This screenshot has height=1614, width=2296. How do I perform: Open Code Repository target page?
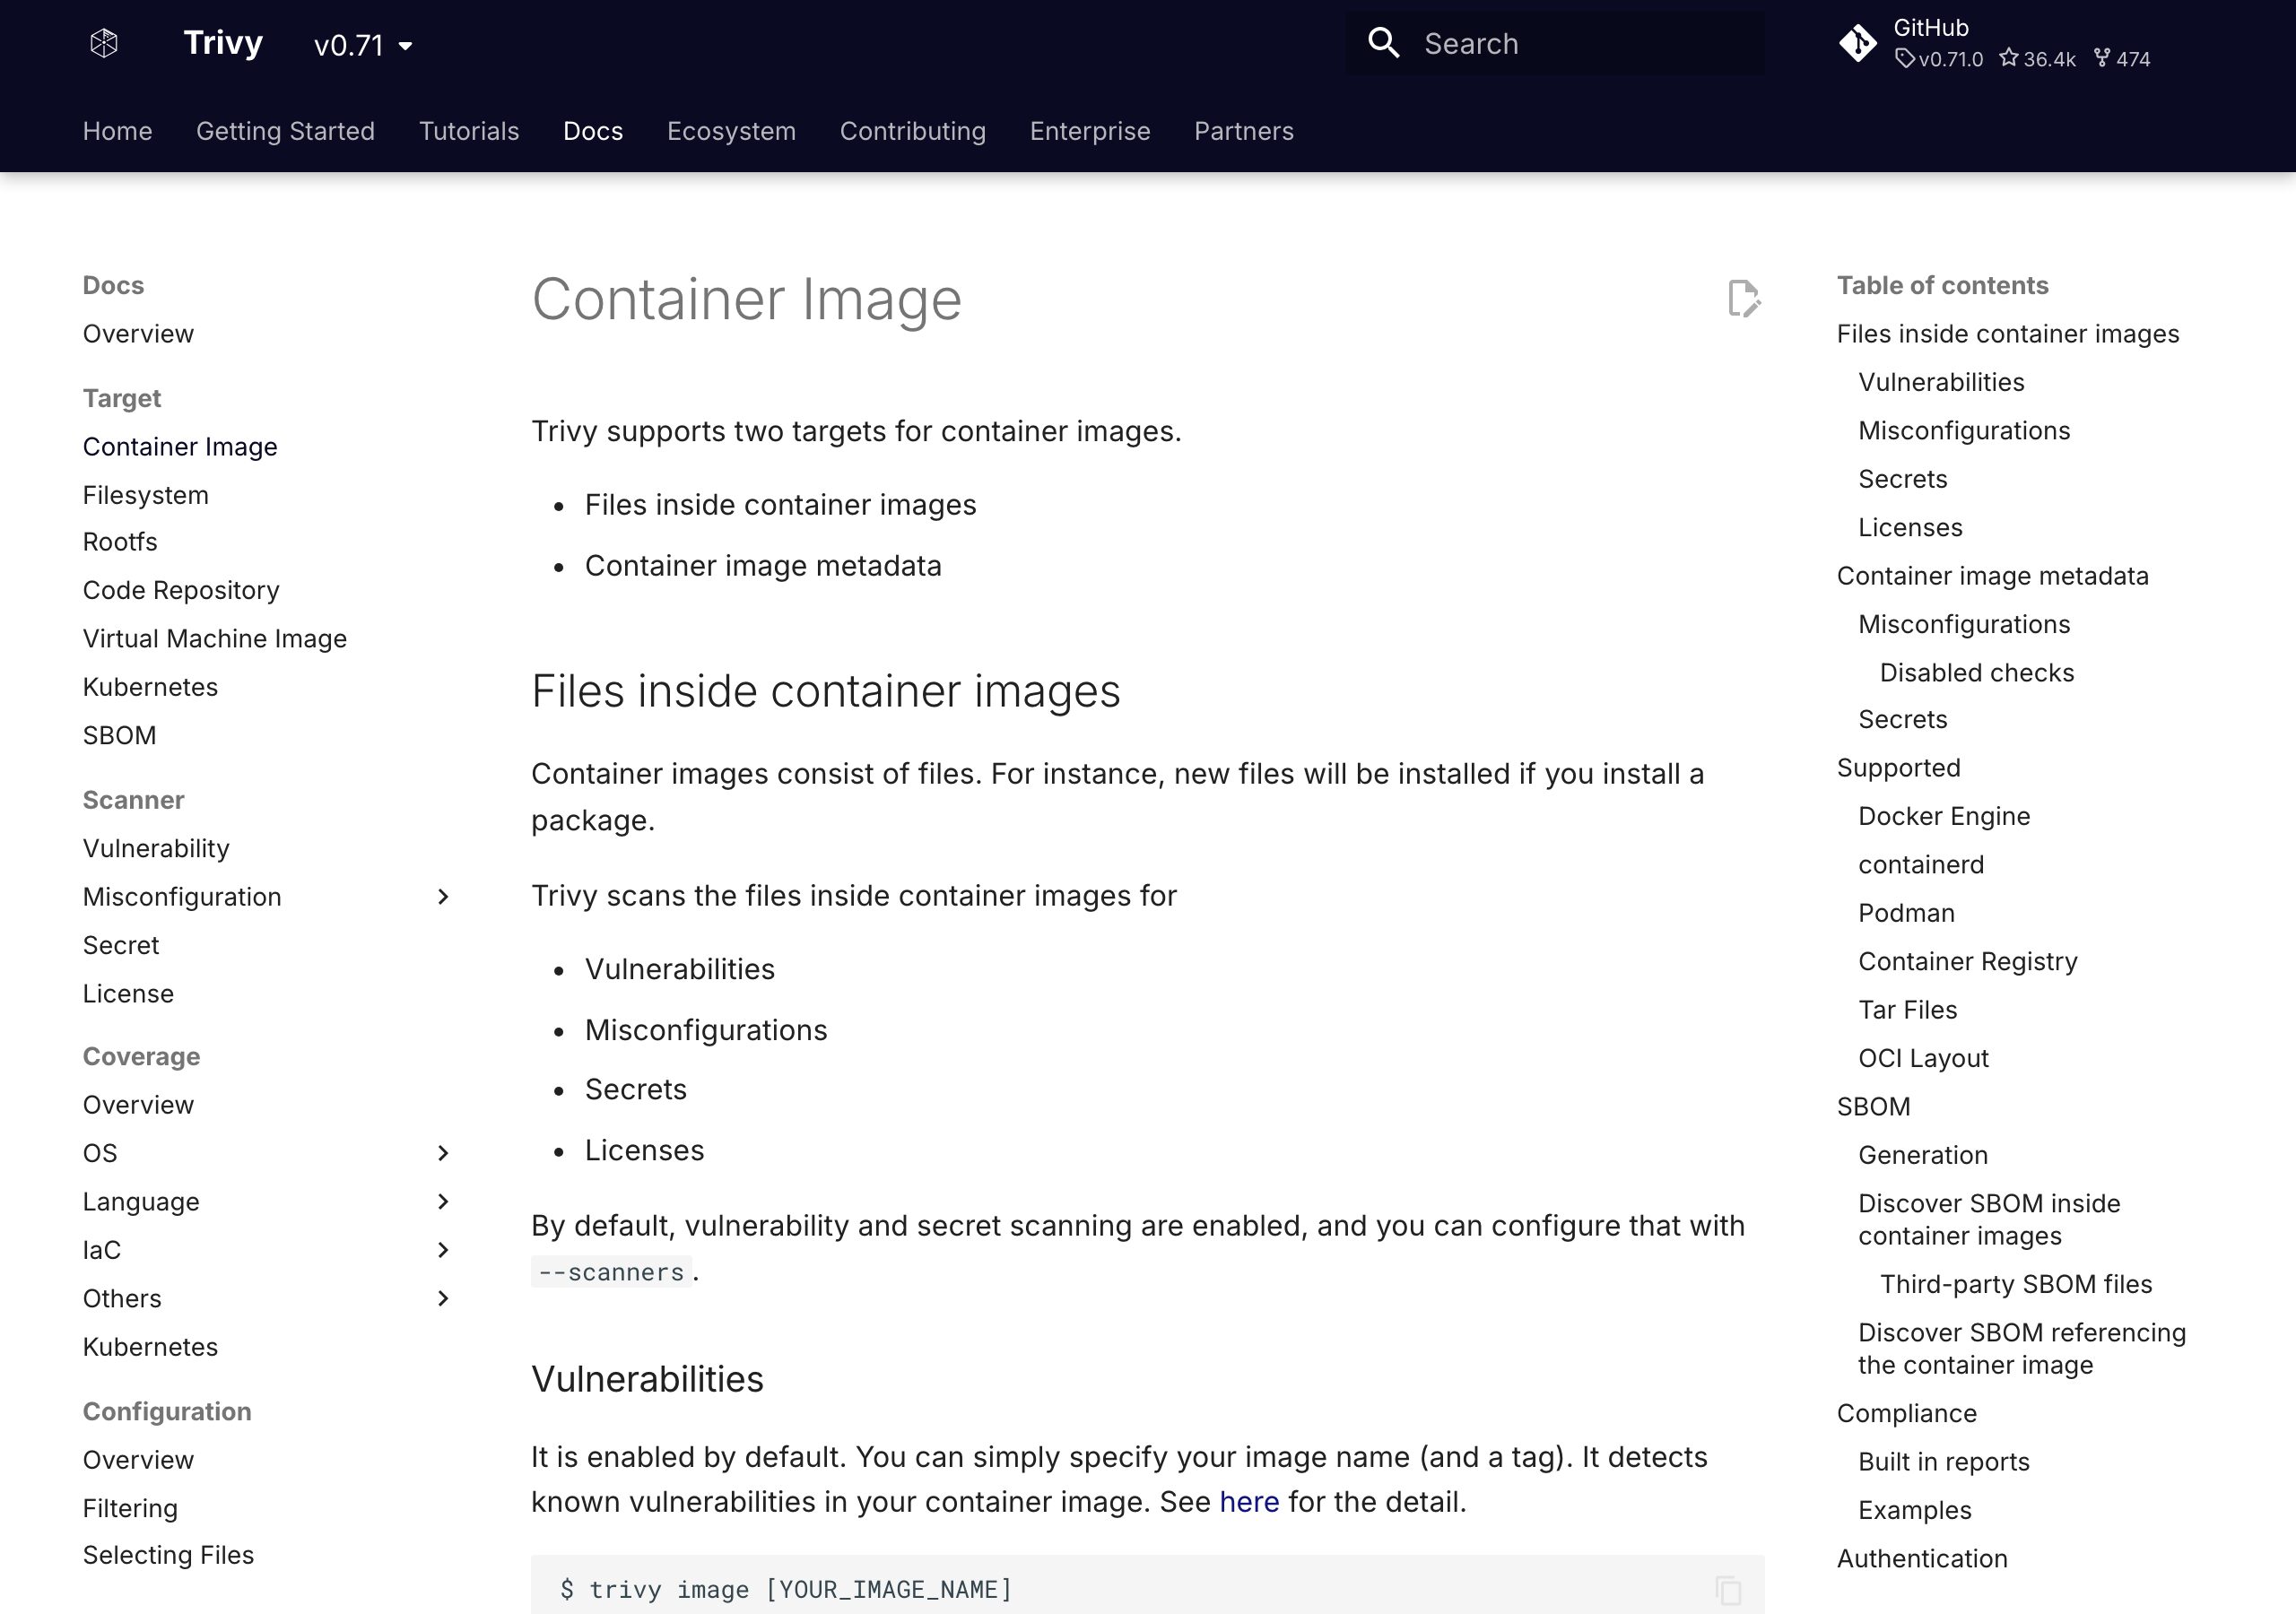pyautogui.click(x=181, y=590)
